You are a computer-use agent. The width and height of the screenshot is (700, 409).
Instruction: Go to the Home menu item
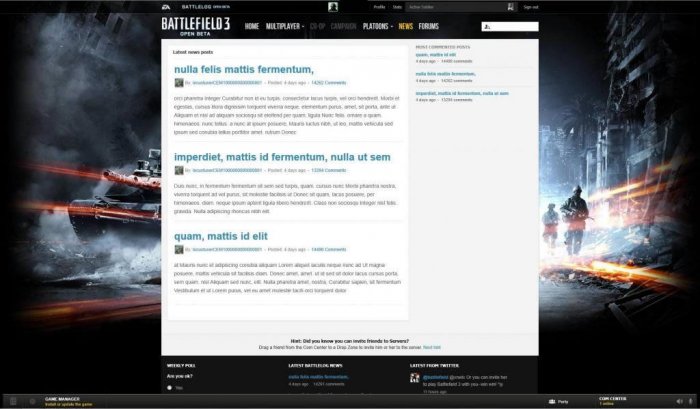pos(251,26)
